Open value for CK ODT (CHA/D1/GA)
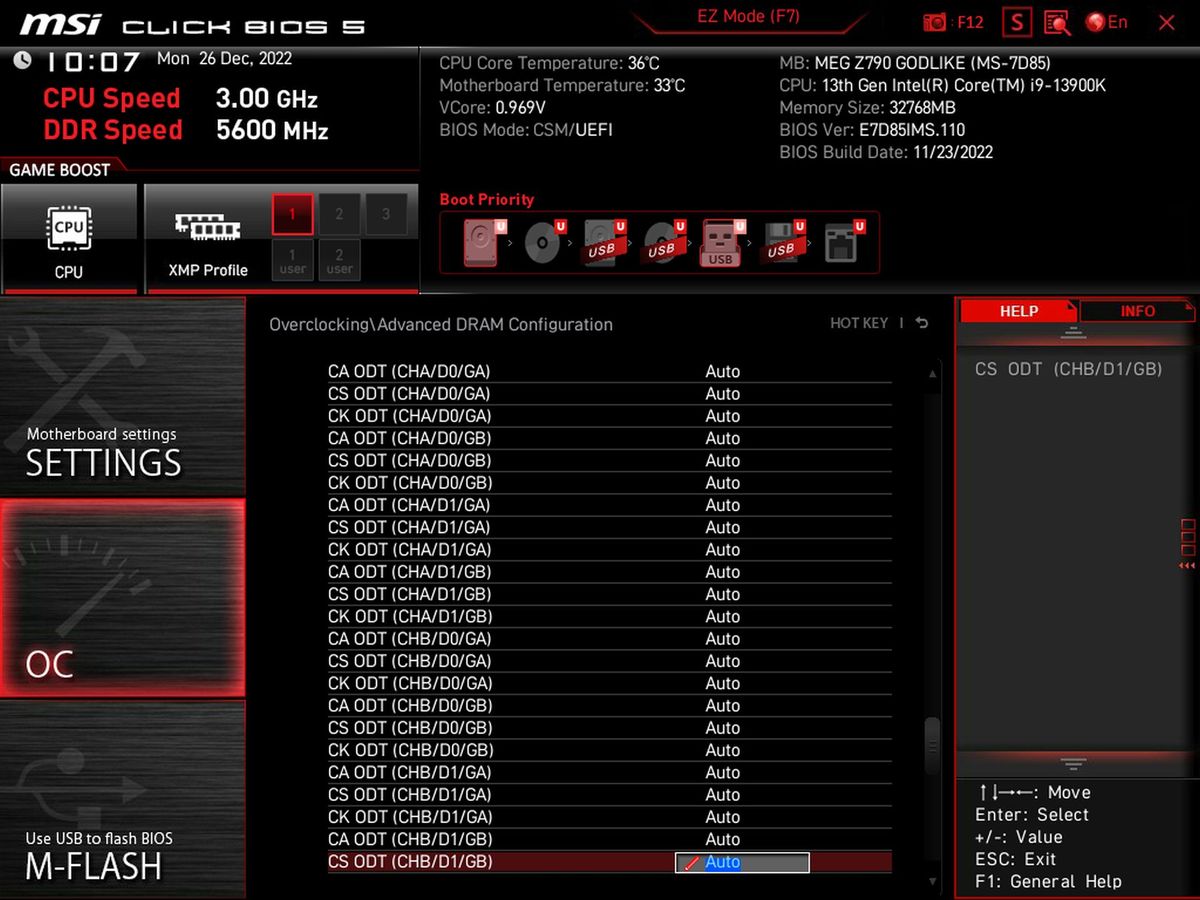Screen dimensions: 1200x900 coord(723,550)
